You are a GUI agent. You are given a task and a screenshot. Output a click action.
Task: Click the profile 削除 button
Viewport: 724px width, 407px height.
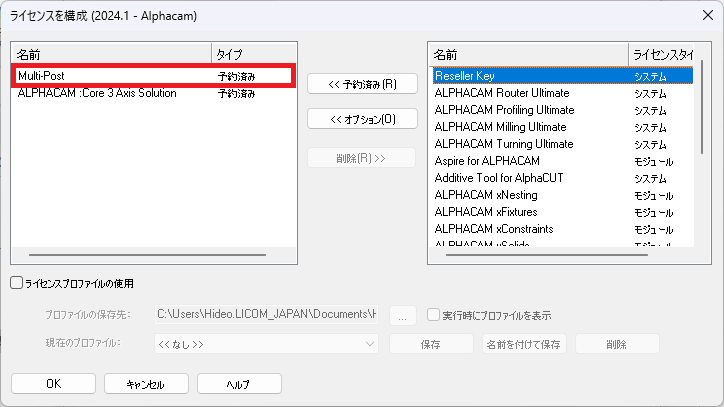616,344
